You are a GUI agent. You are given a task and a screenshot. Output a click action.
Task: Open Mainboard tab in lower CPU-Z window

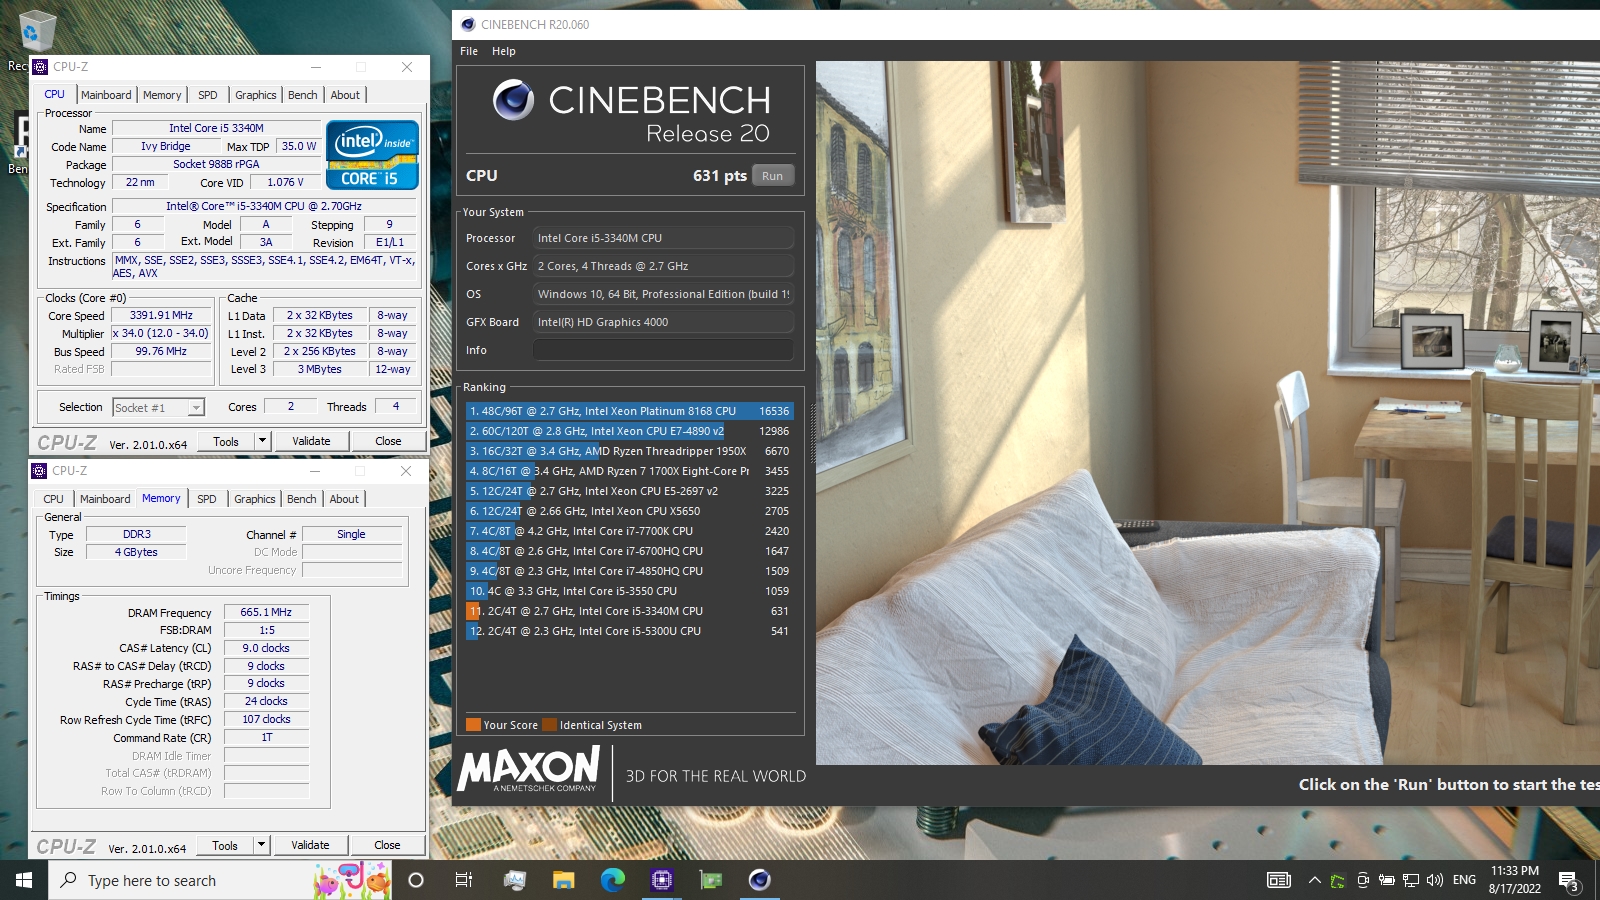pyautogui.click(x=105, y=499)
